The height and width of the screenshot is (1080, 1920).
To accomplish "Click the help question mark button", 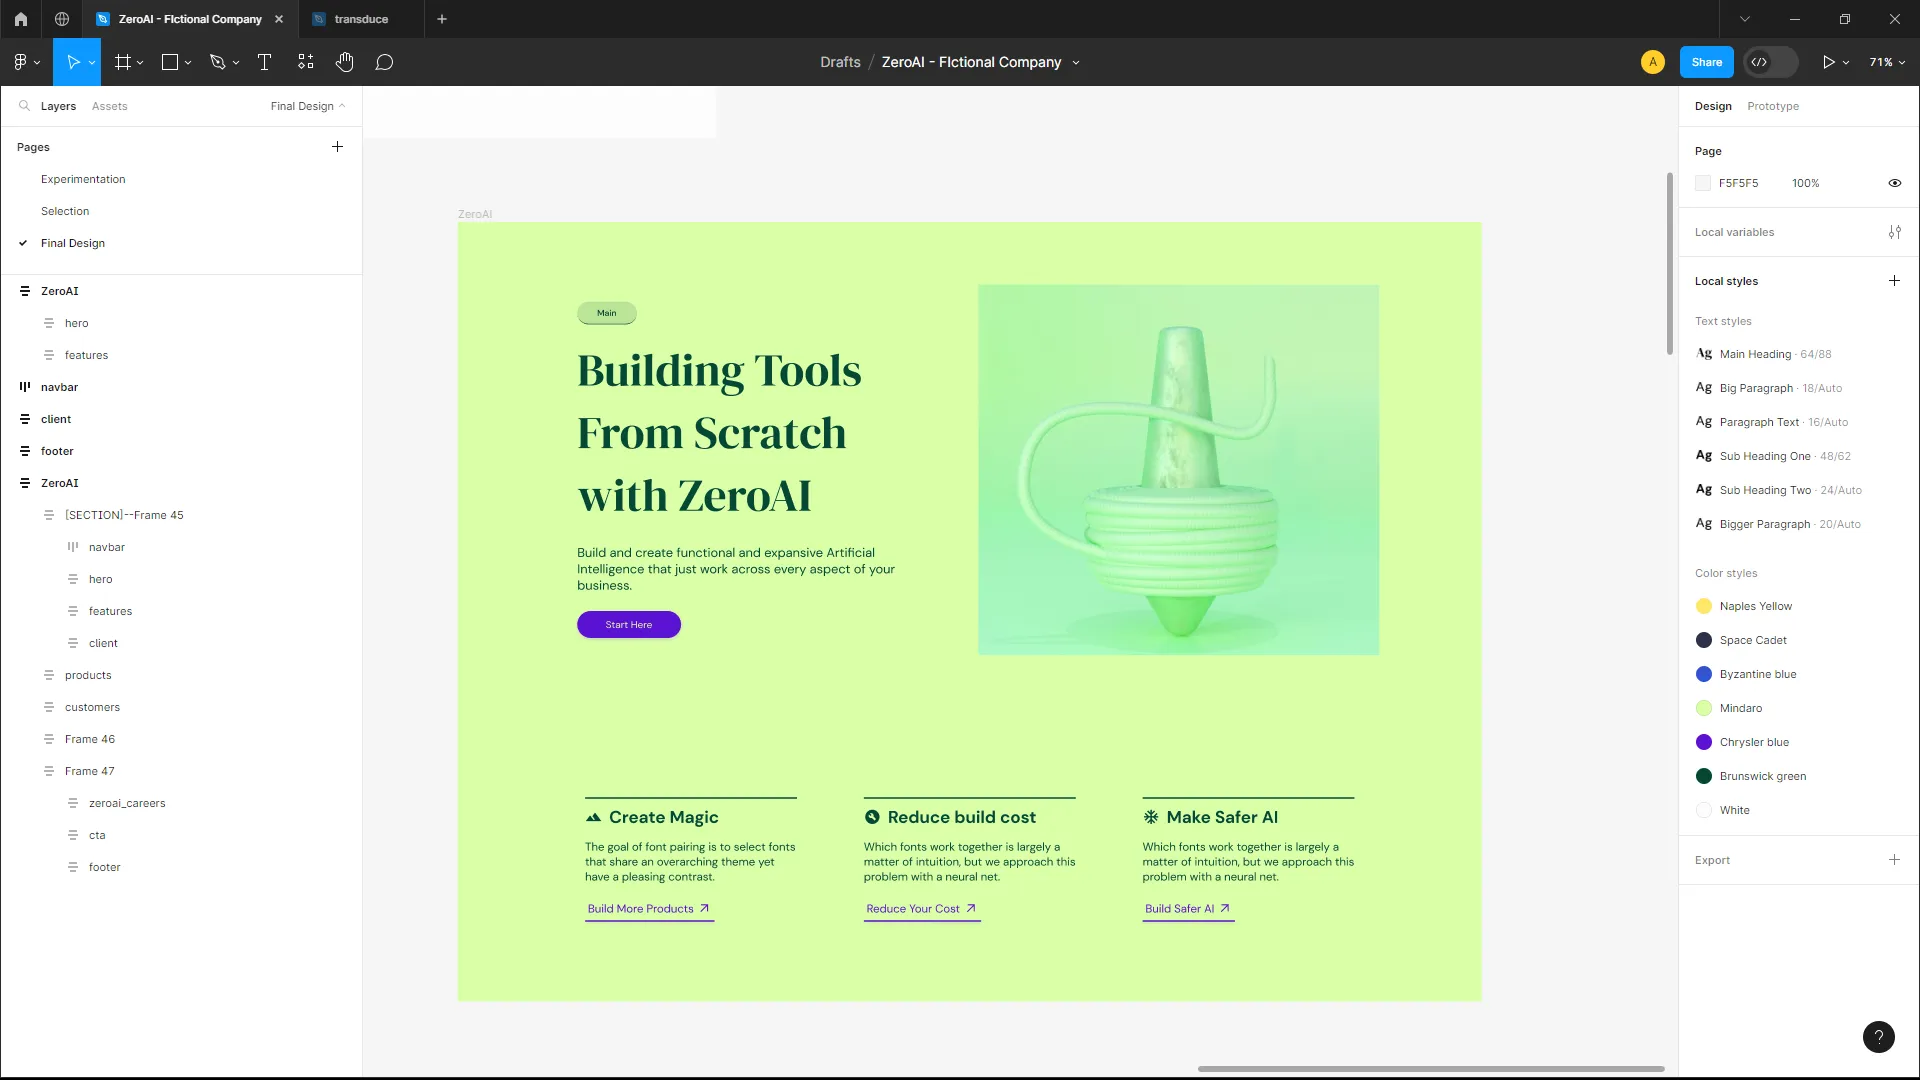I will [1878, 1037].
